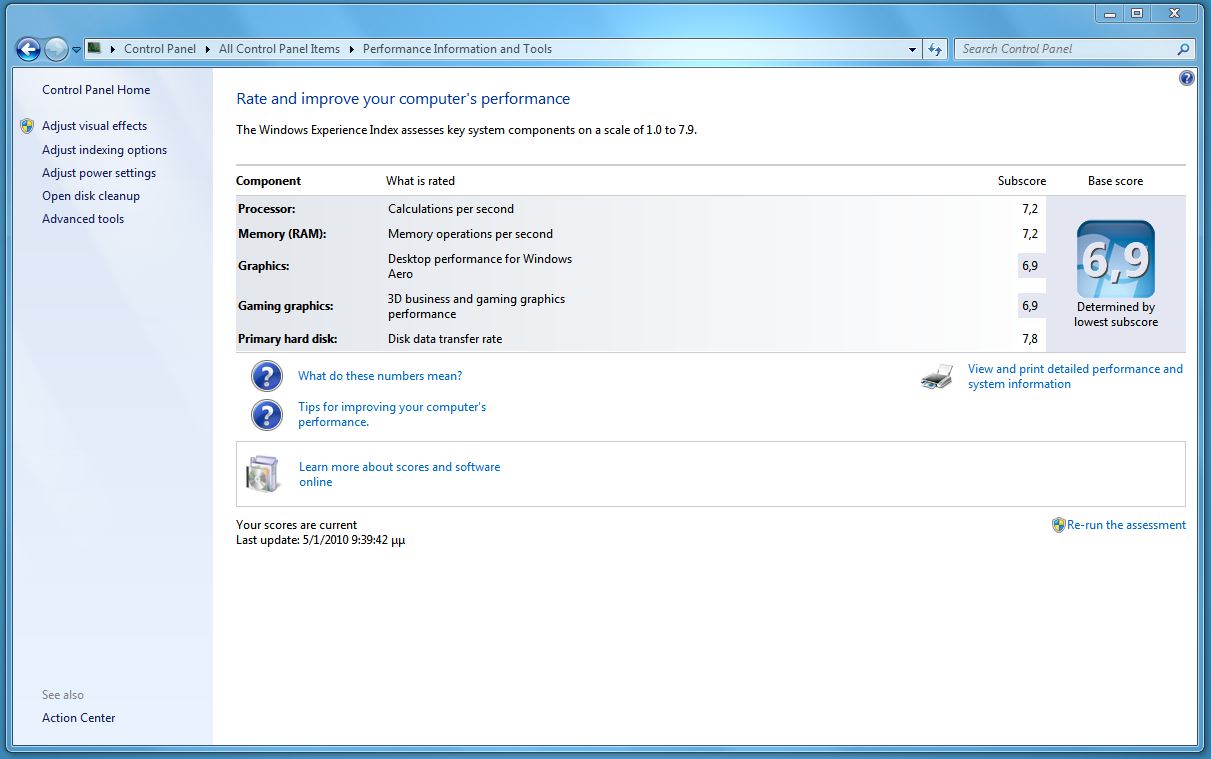Image resolution: width=1211 pixels, height=759 pixels.
Task: Click the software box icon beside Learn more
Action: pyautogui.click(x=263, y=474)
